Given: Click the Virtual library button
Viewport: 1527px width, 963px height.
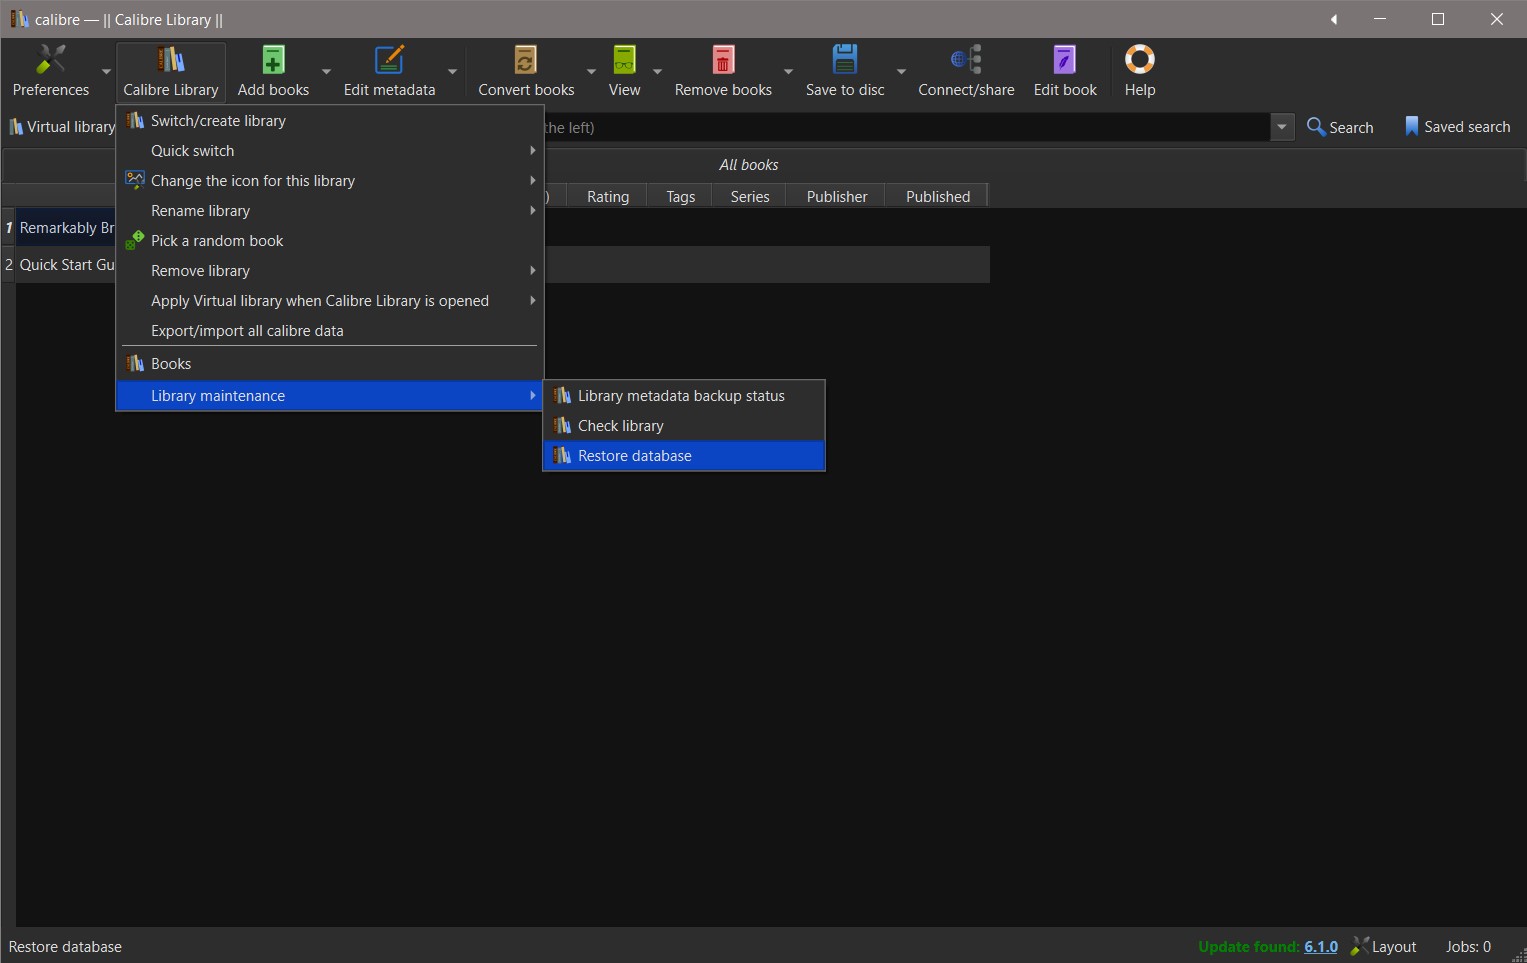Looking at the screenshot, I should 62,127.
